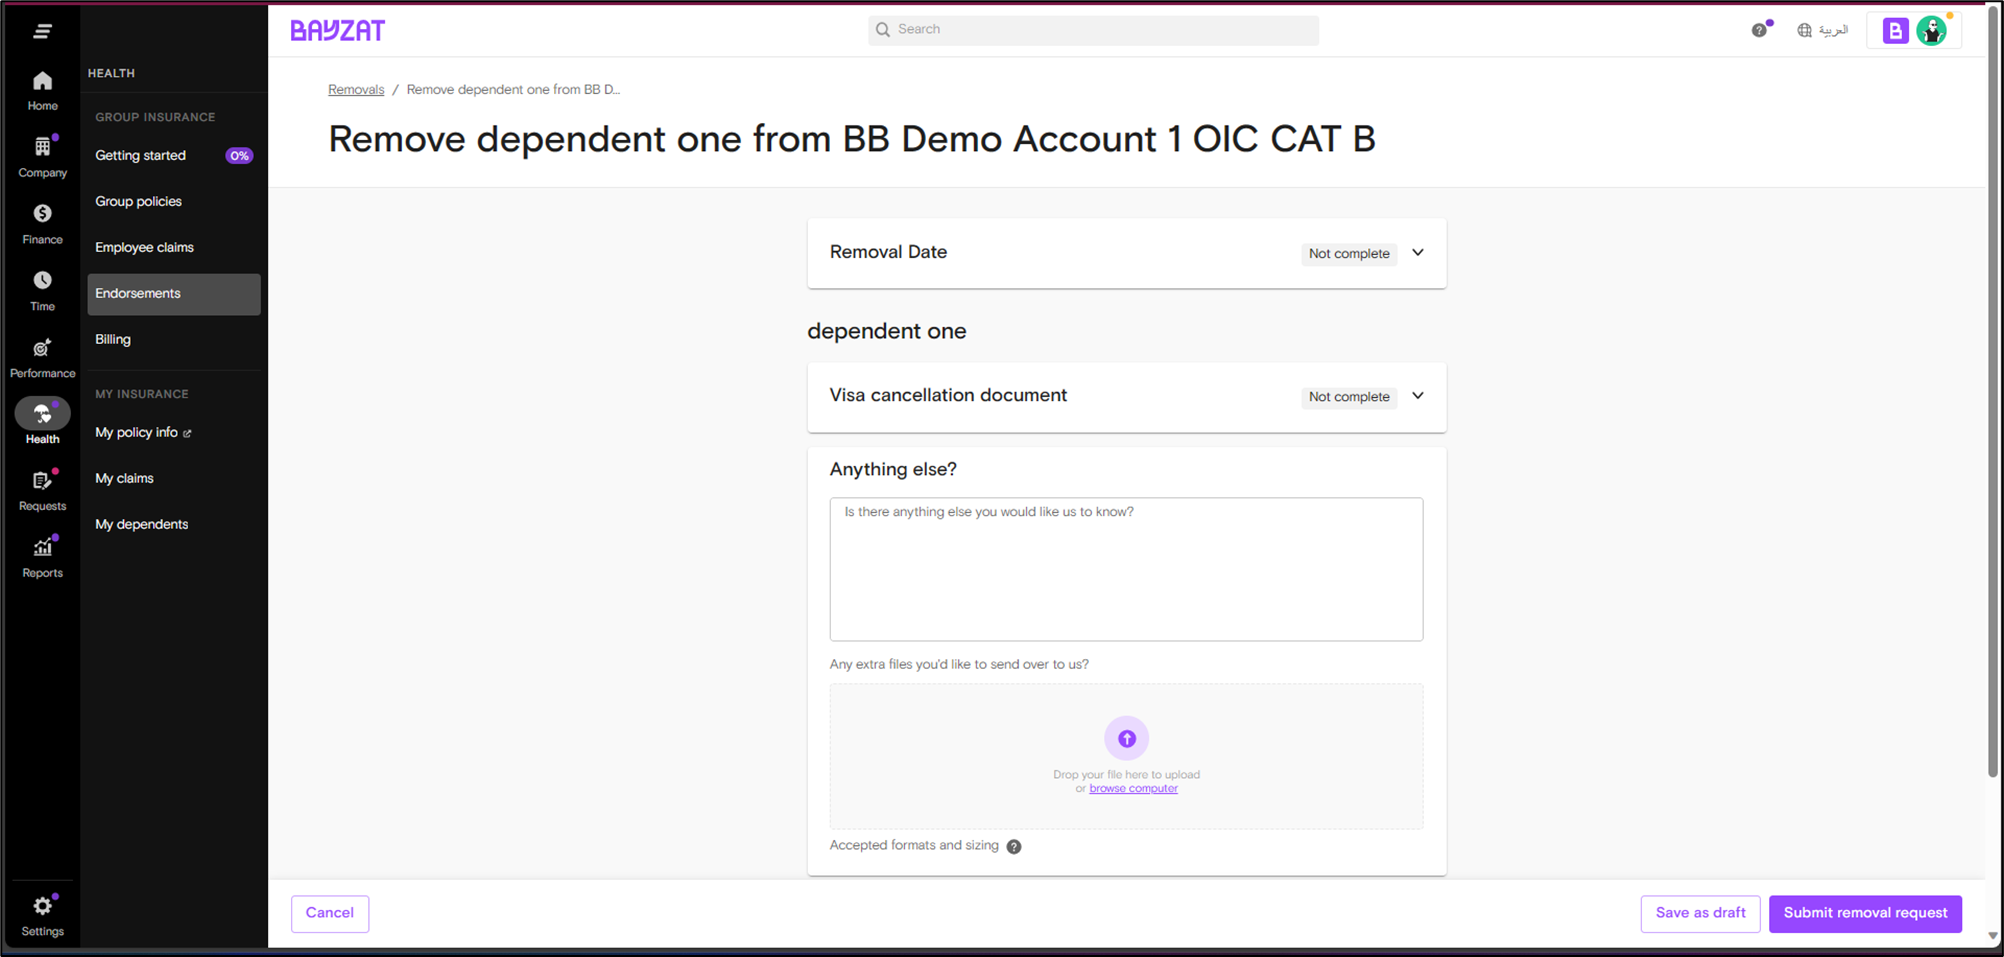This screenshot has width=2004, height=957.
Task: Expand Visa cancellation document section
Action: [1417, 396]
